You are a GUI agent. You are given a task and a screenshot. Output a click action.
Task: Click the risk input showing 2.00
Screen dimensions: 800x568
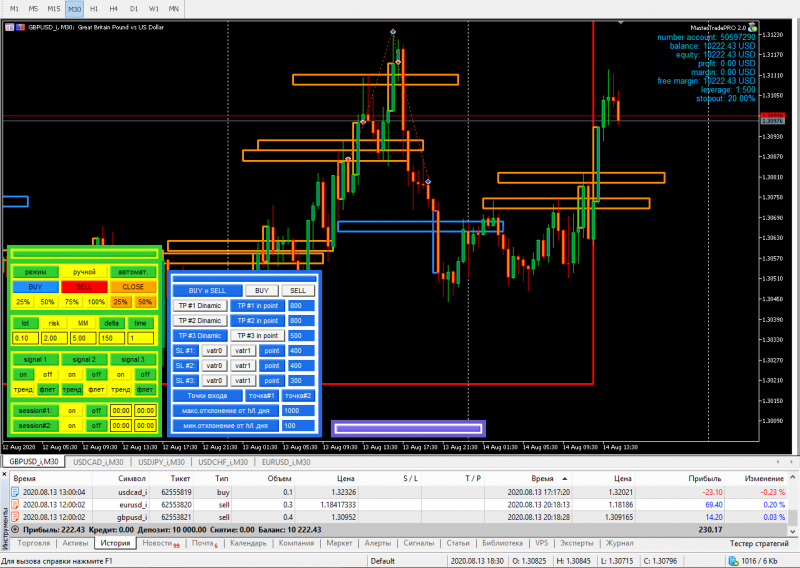pyautogui.click(x=54, y=338)
